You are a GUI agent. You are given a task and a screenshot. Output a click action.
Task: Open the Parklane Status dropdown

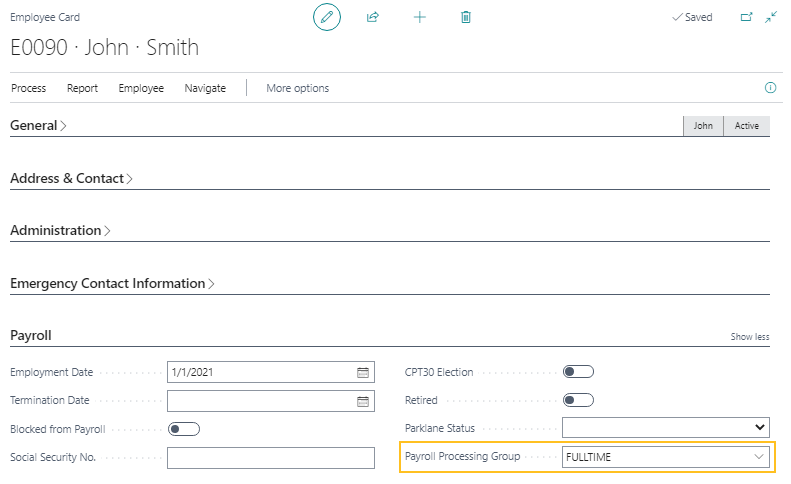point(758,428)
